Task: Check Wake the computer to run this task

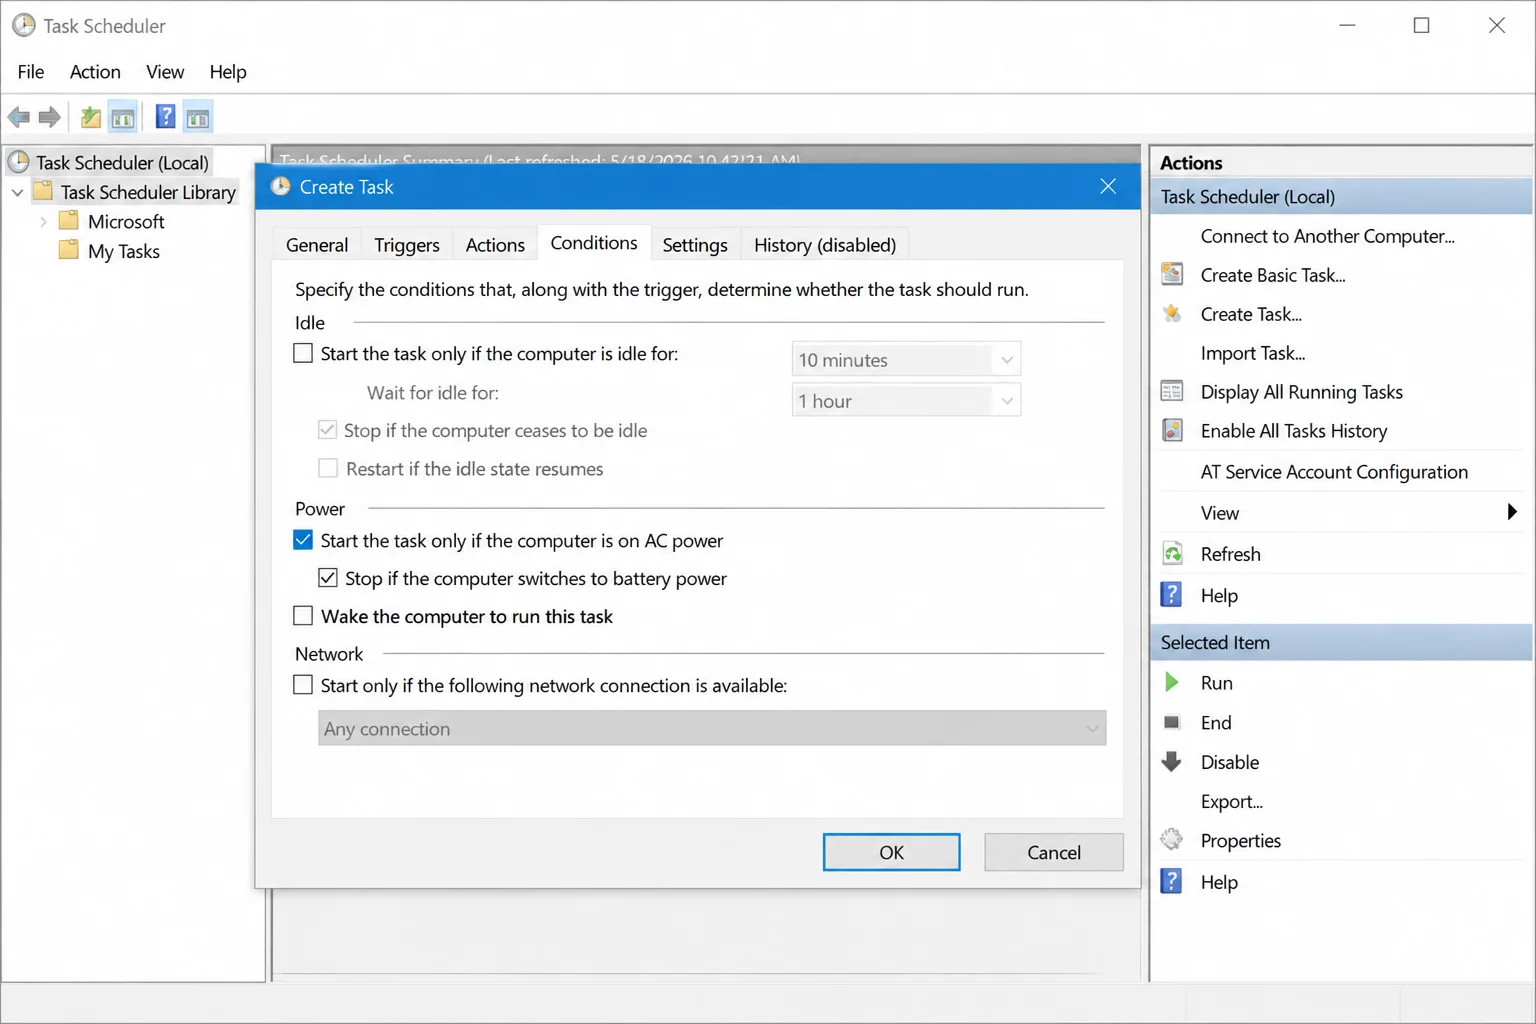Action: [x=303, y=616]
